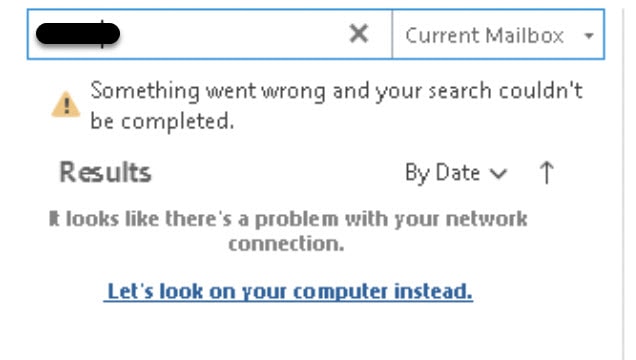The image size is (636, 360).
Task: Click the word 'computer' in the blue link
Action: 340,291
